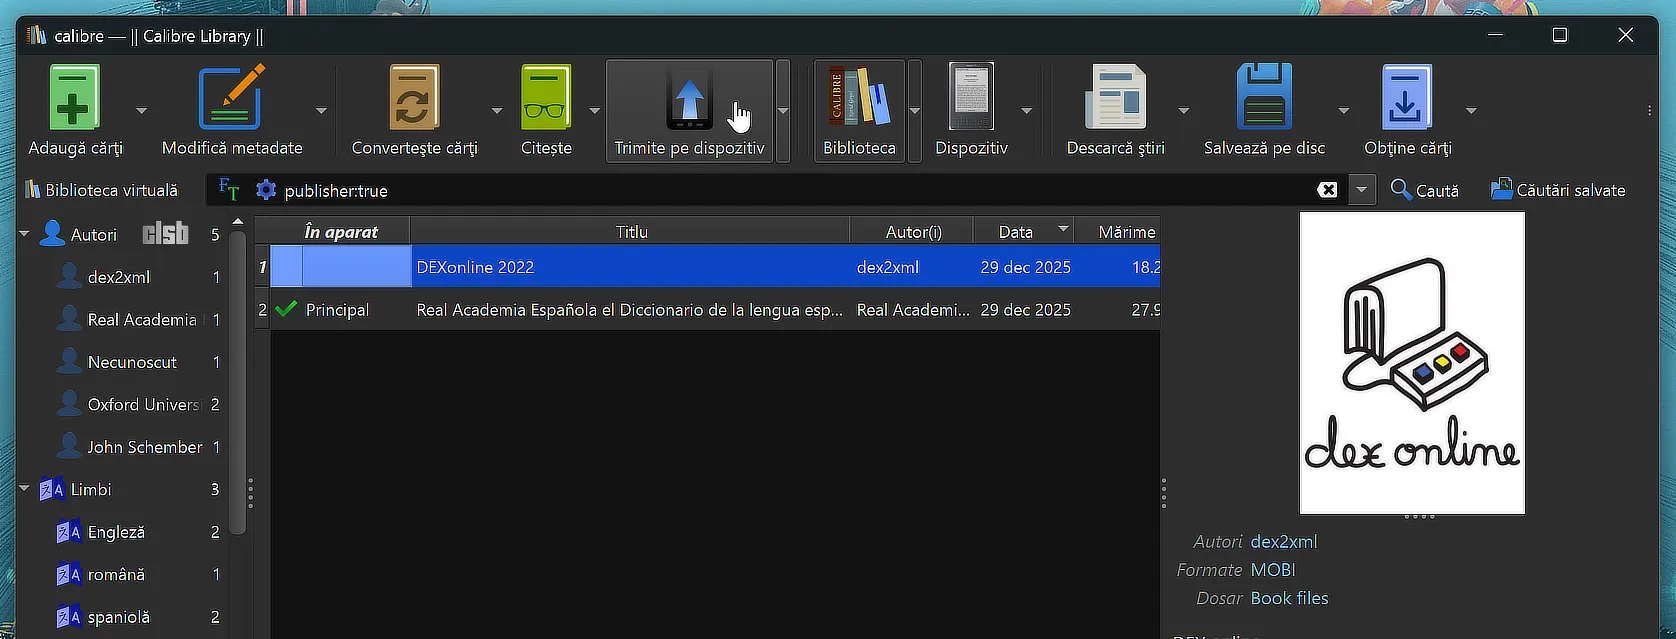
Task: Click the Convertește cărți icon
Action: point(414,98)
